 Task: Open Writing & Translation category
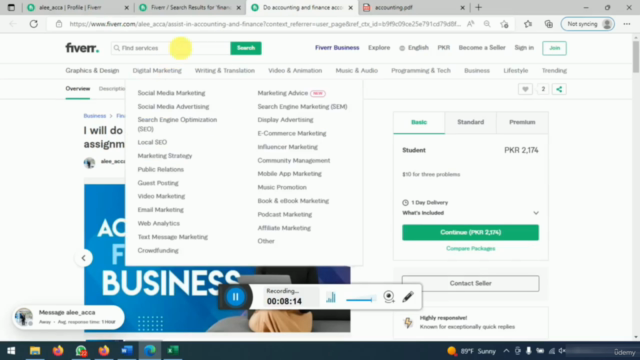(224, 71)
